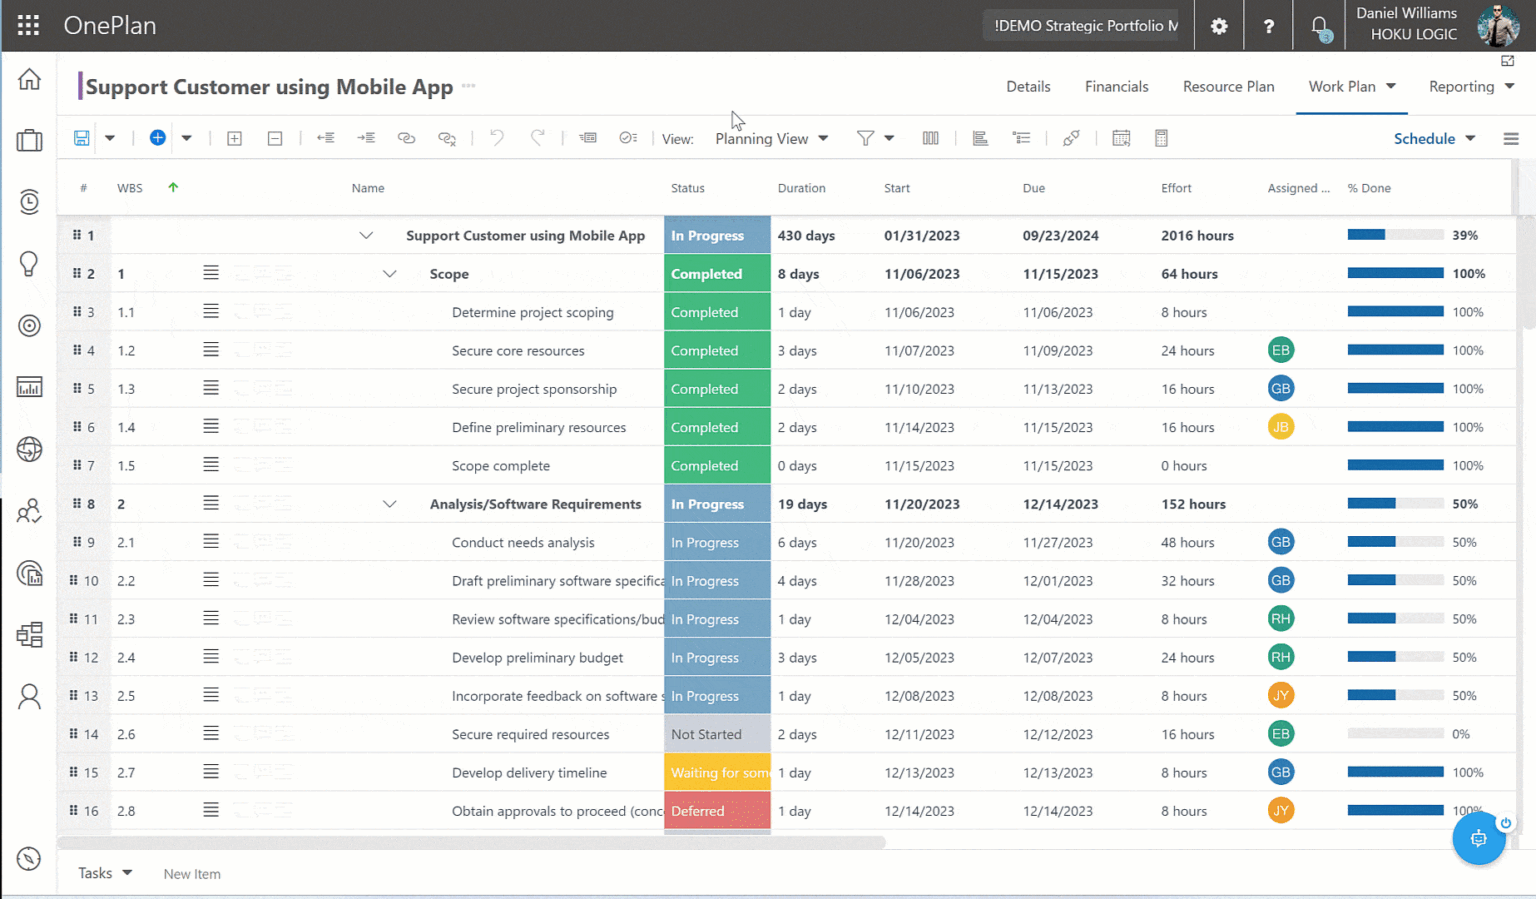Open dashboards blocks sidebar icon
Screen dimensions: 1536x899
(x=29, y=634)
